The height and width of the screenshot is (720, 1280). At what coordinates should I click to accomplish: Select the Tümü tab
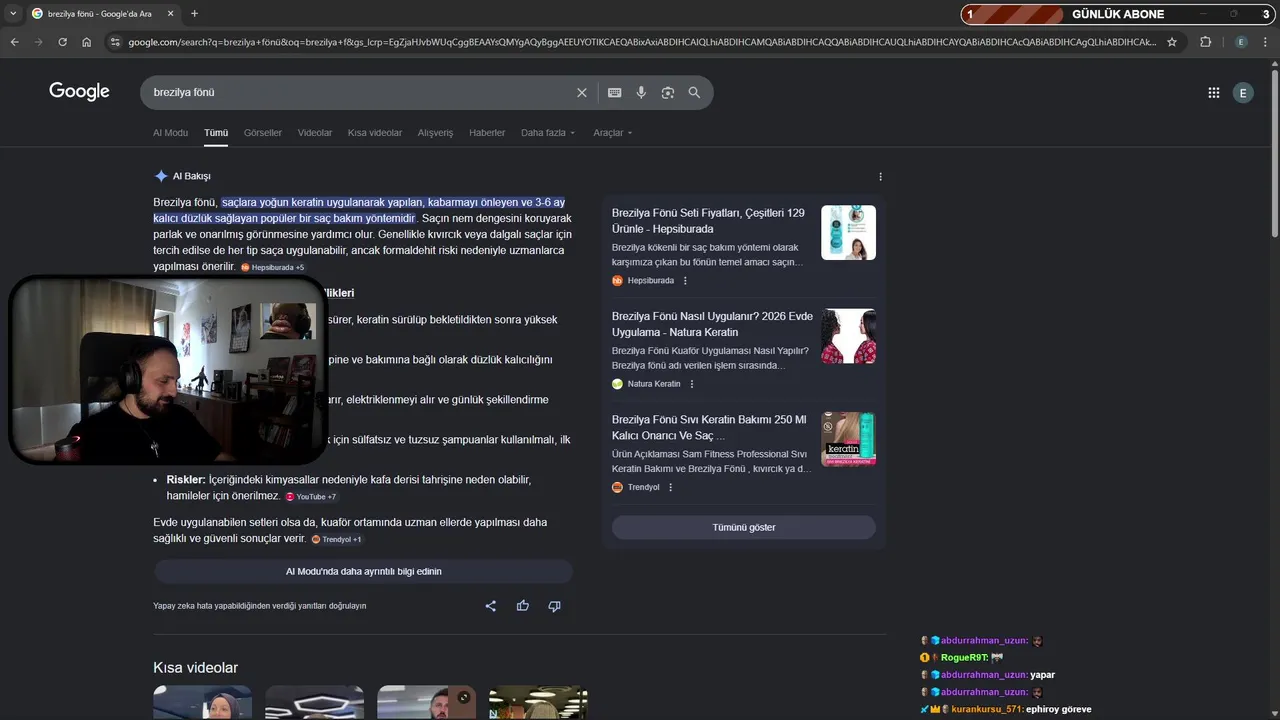216,133
